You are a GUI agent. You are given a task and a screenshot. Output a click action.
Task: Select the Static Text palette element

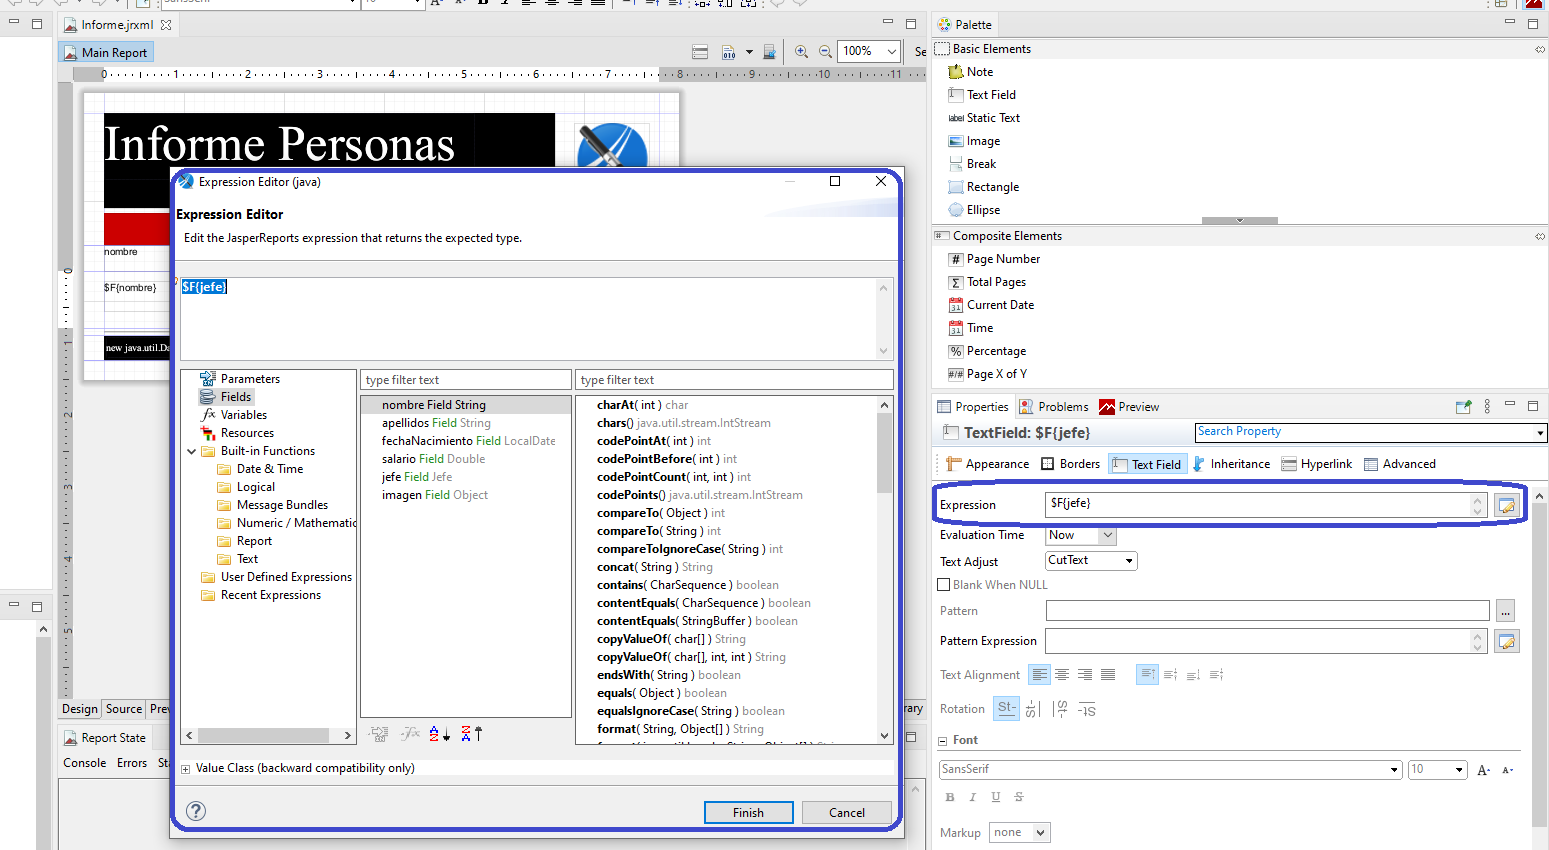tap(992, 118)
